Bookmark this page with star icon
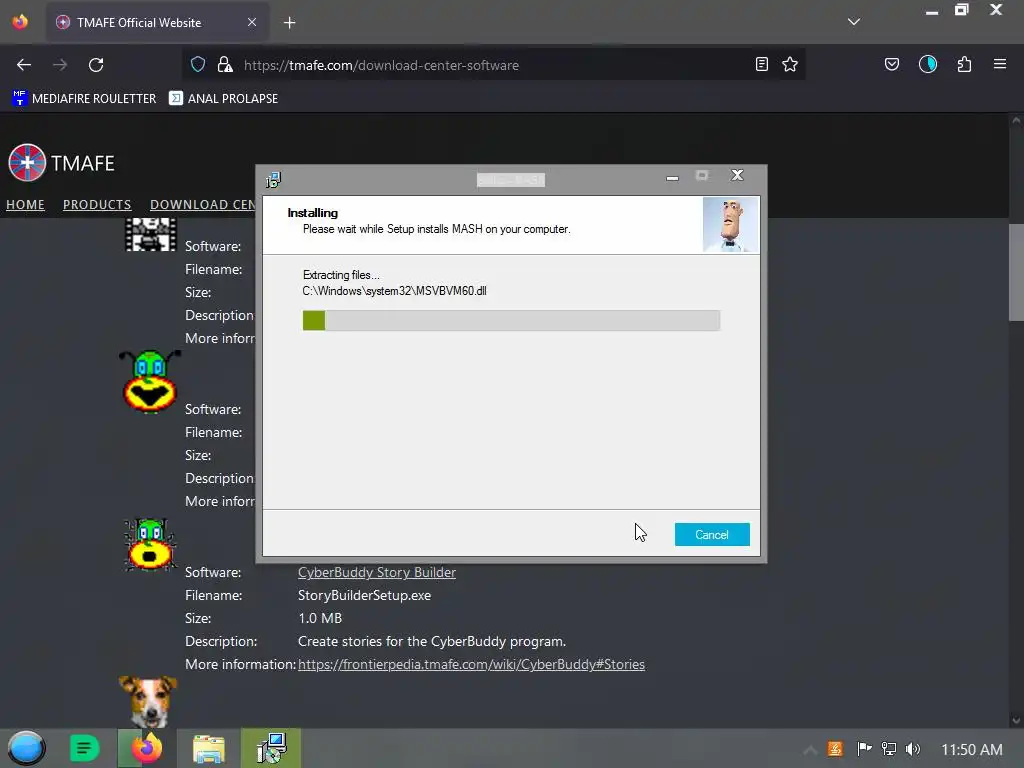The height and width of the screenshot is (768, 1024). (790, 64)
